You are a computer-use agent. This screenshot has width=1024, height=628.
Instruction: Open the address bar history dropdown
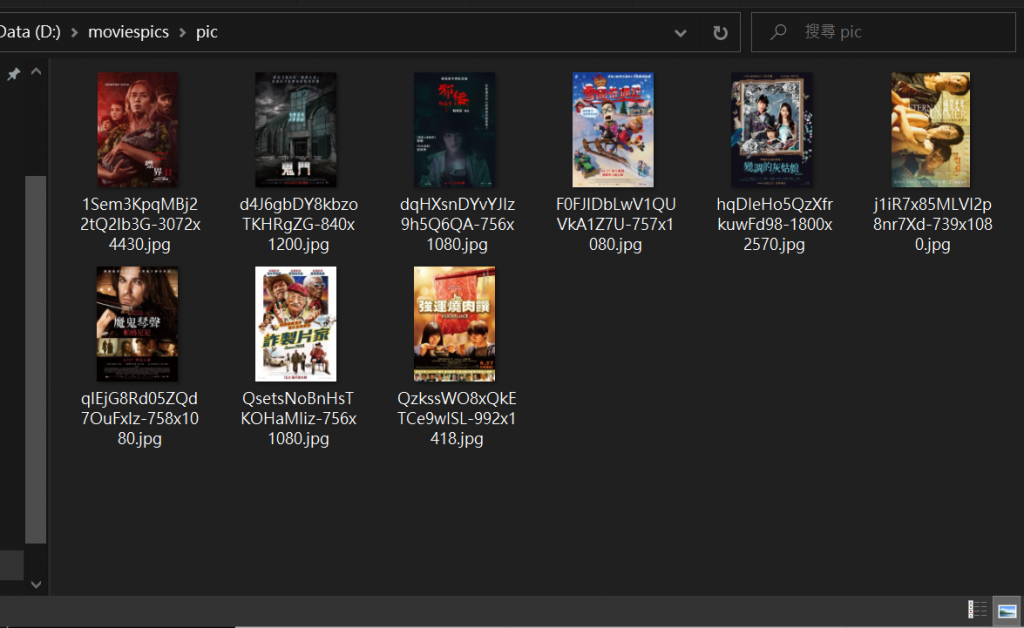pyautogui.click(x=680, y=33)
